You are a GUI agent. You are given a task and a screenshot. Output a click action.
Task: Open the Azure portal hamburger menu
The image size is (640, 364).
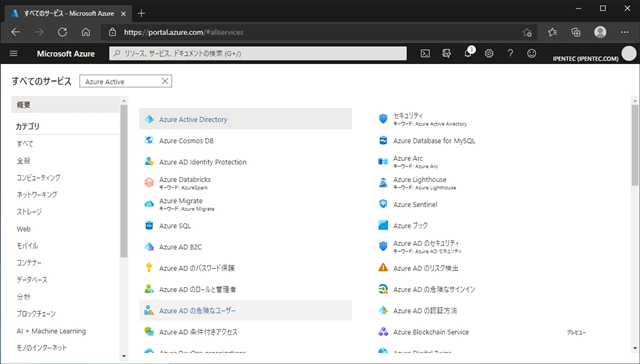(13, 53)
